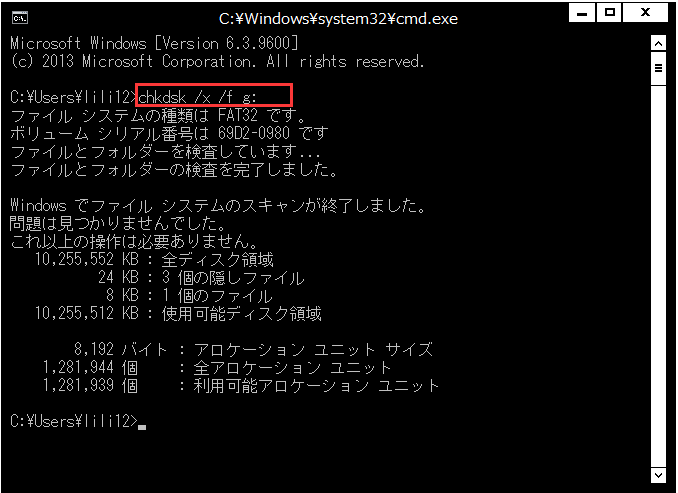The height and width of the screenshot is (493, 678).
Task: Click the line これ以上の操作は必要ありません。
Action: click(134, 241)
